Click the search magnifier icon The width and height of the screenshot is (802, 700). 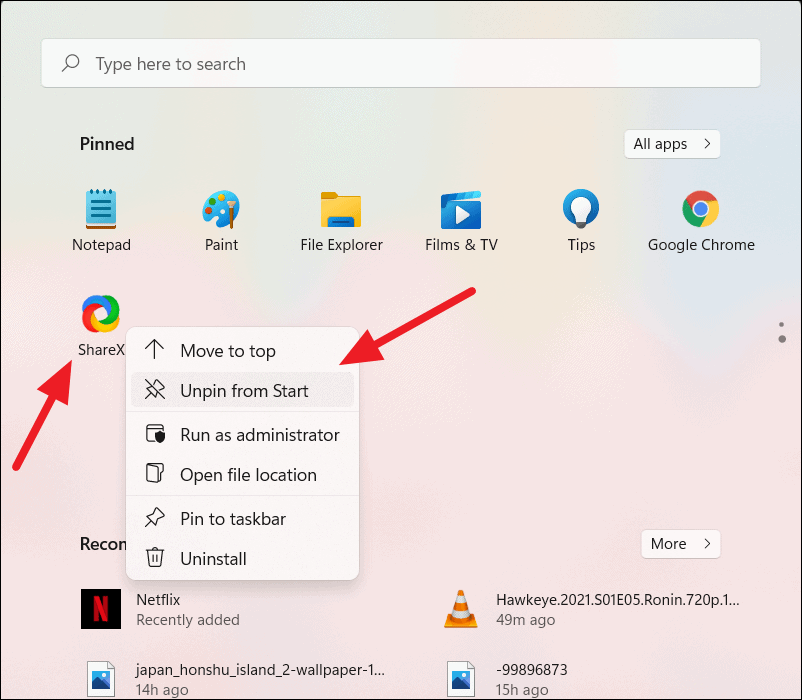(x=71, y=63)
